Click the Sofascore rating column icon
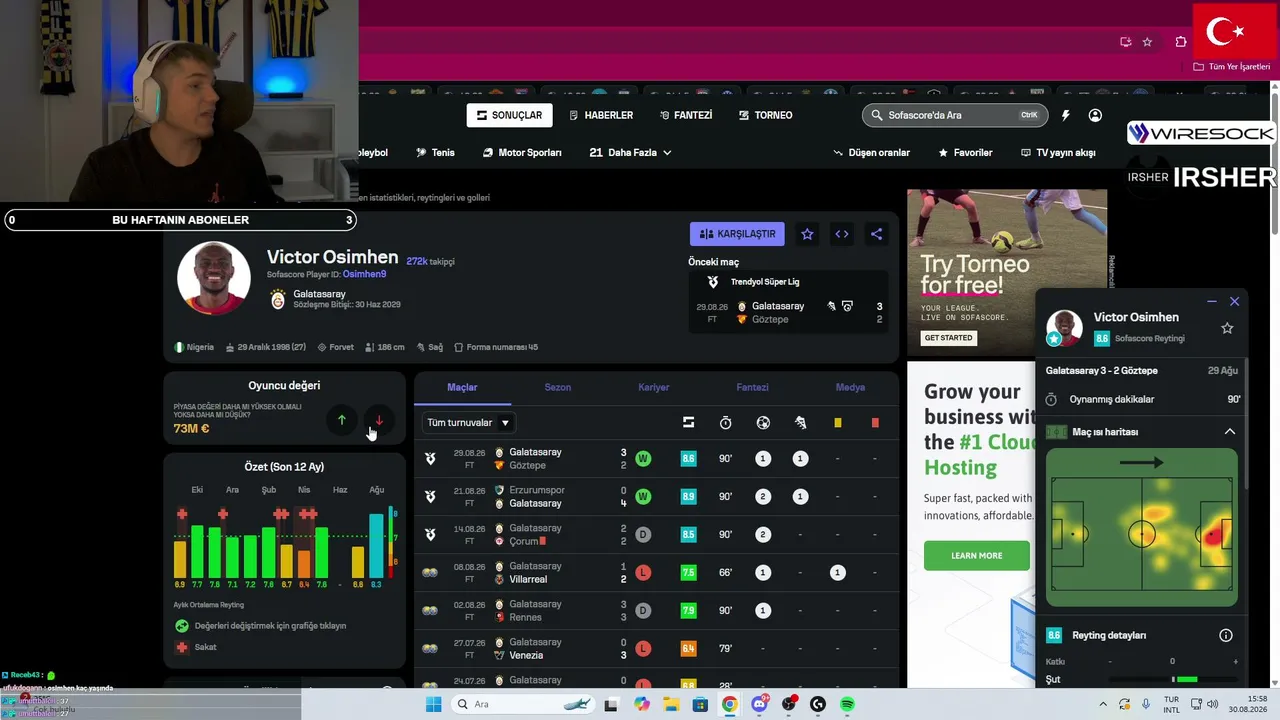Viewport: 1280px width, 720px height. (x=688, y=423)
